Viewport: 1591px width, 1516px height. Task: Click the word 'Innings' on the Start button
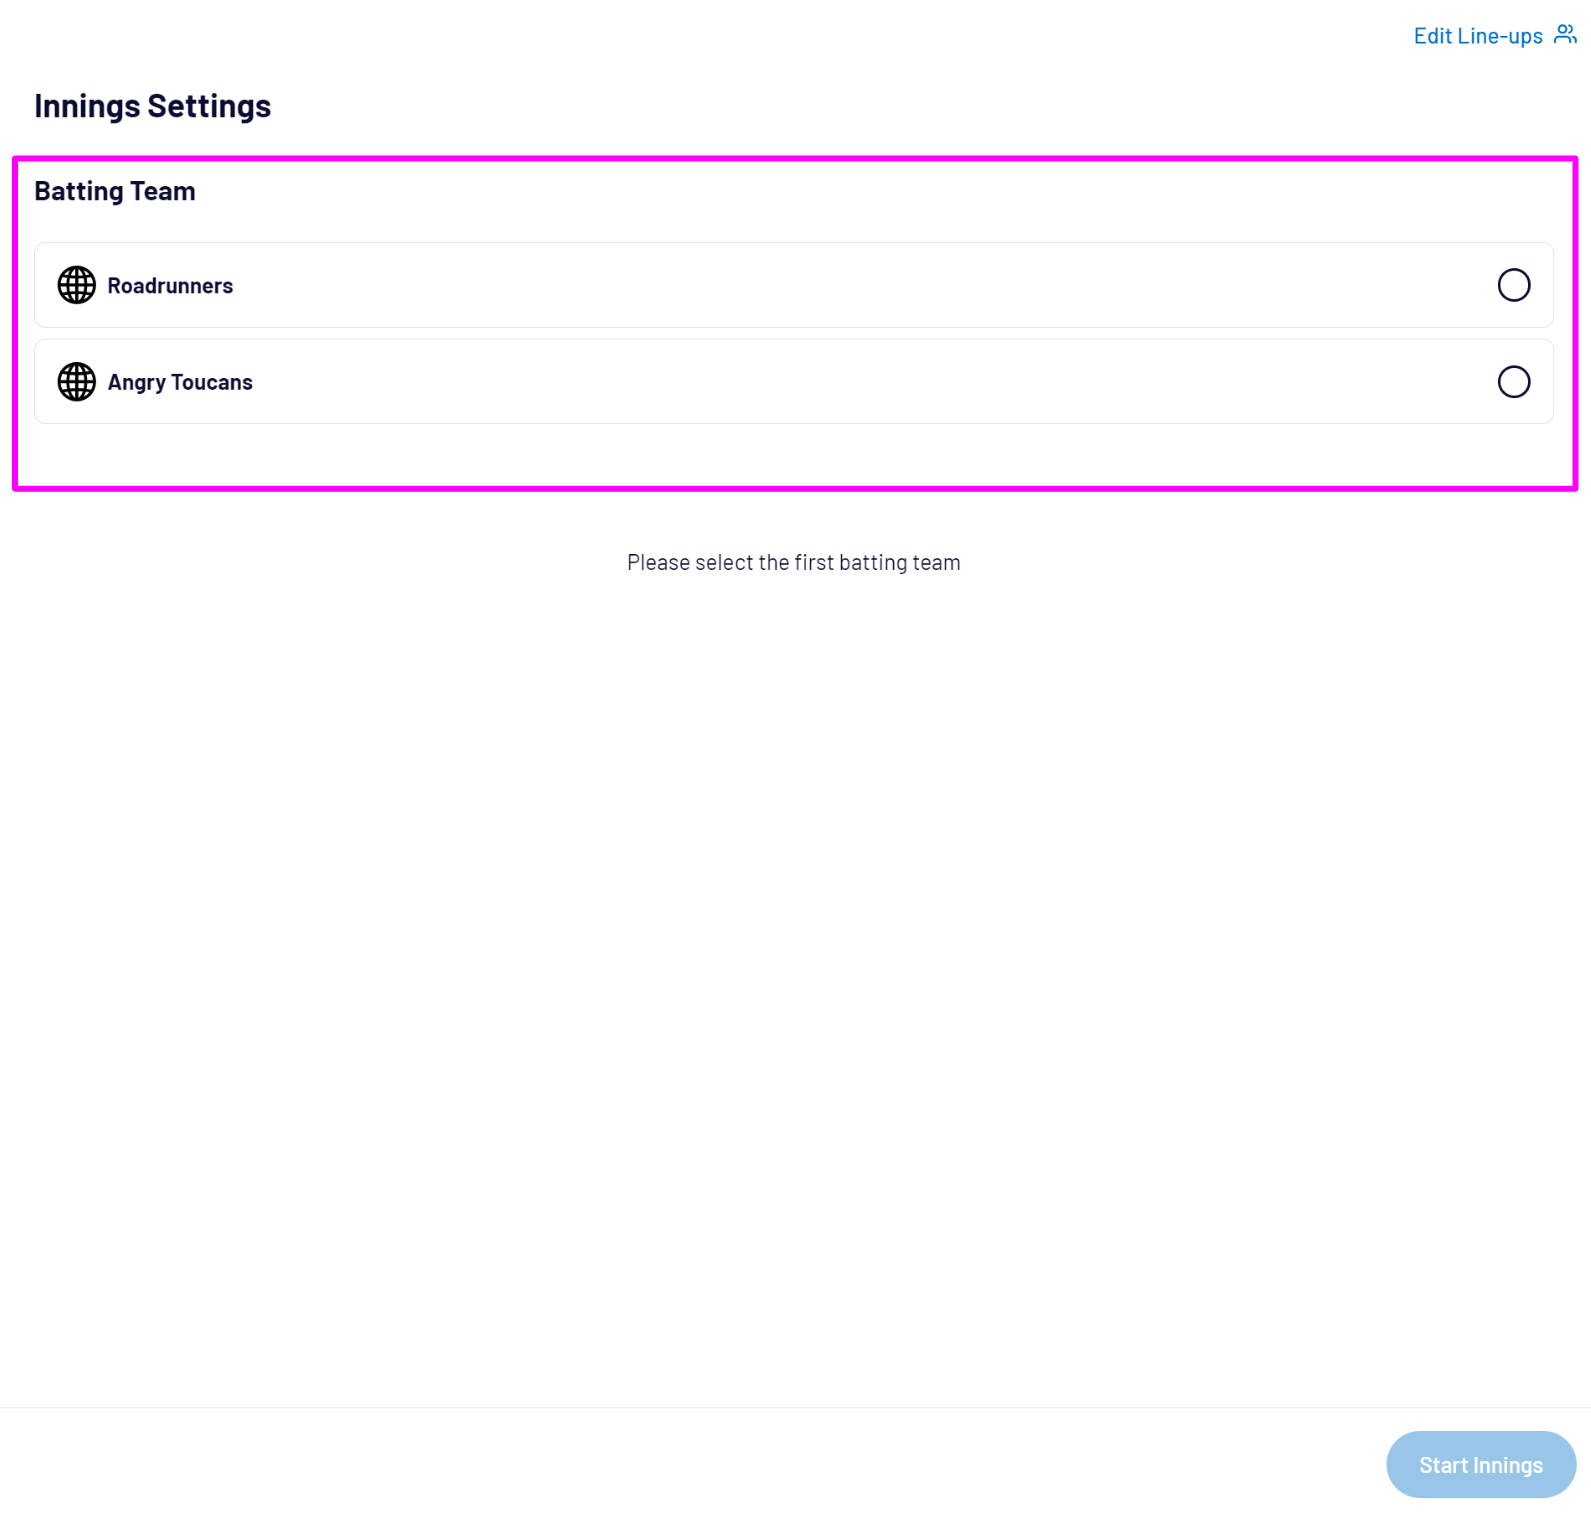tap(1507, 1465)
